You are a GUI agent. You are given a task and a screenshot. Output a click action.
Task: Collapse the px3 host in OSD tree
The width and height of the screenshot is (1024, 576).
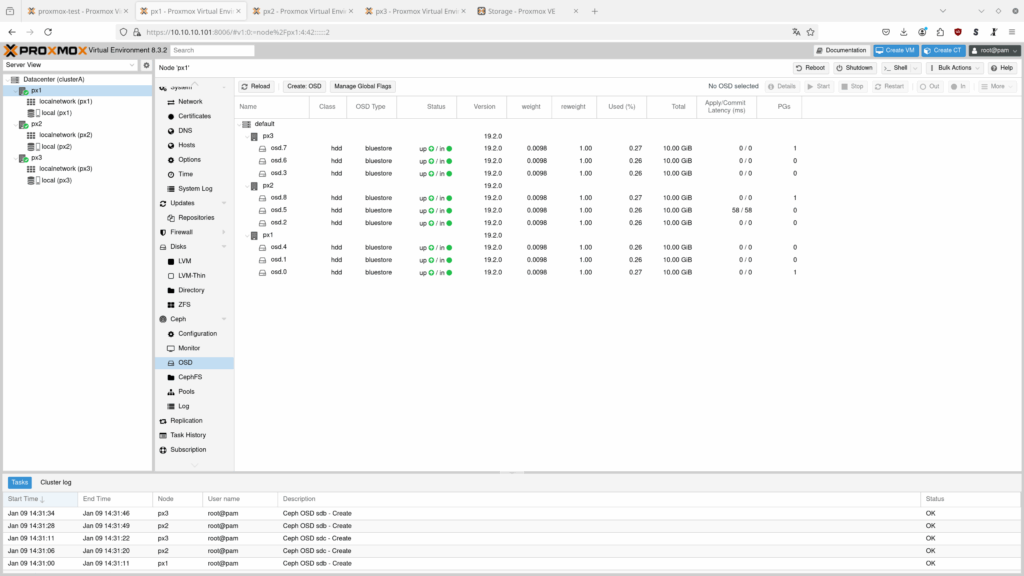[x=247, y=136]
